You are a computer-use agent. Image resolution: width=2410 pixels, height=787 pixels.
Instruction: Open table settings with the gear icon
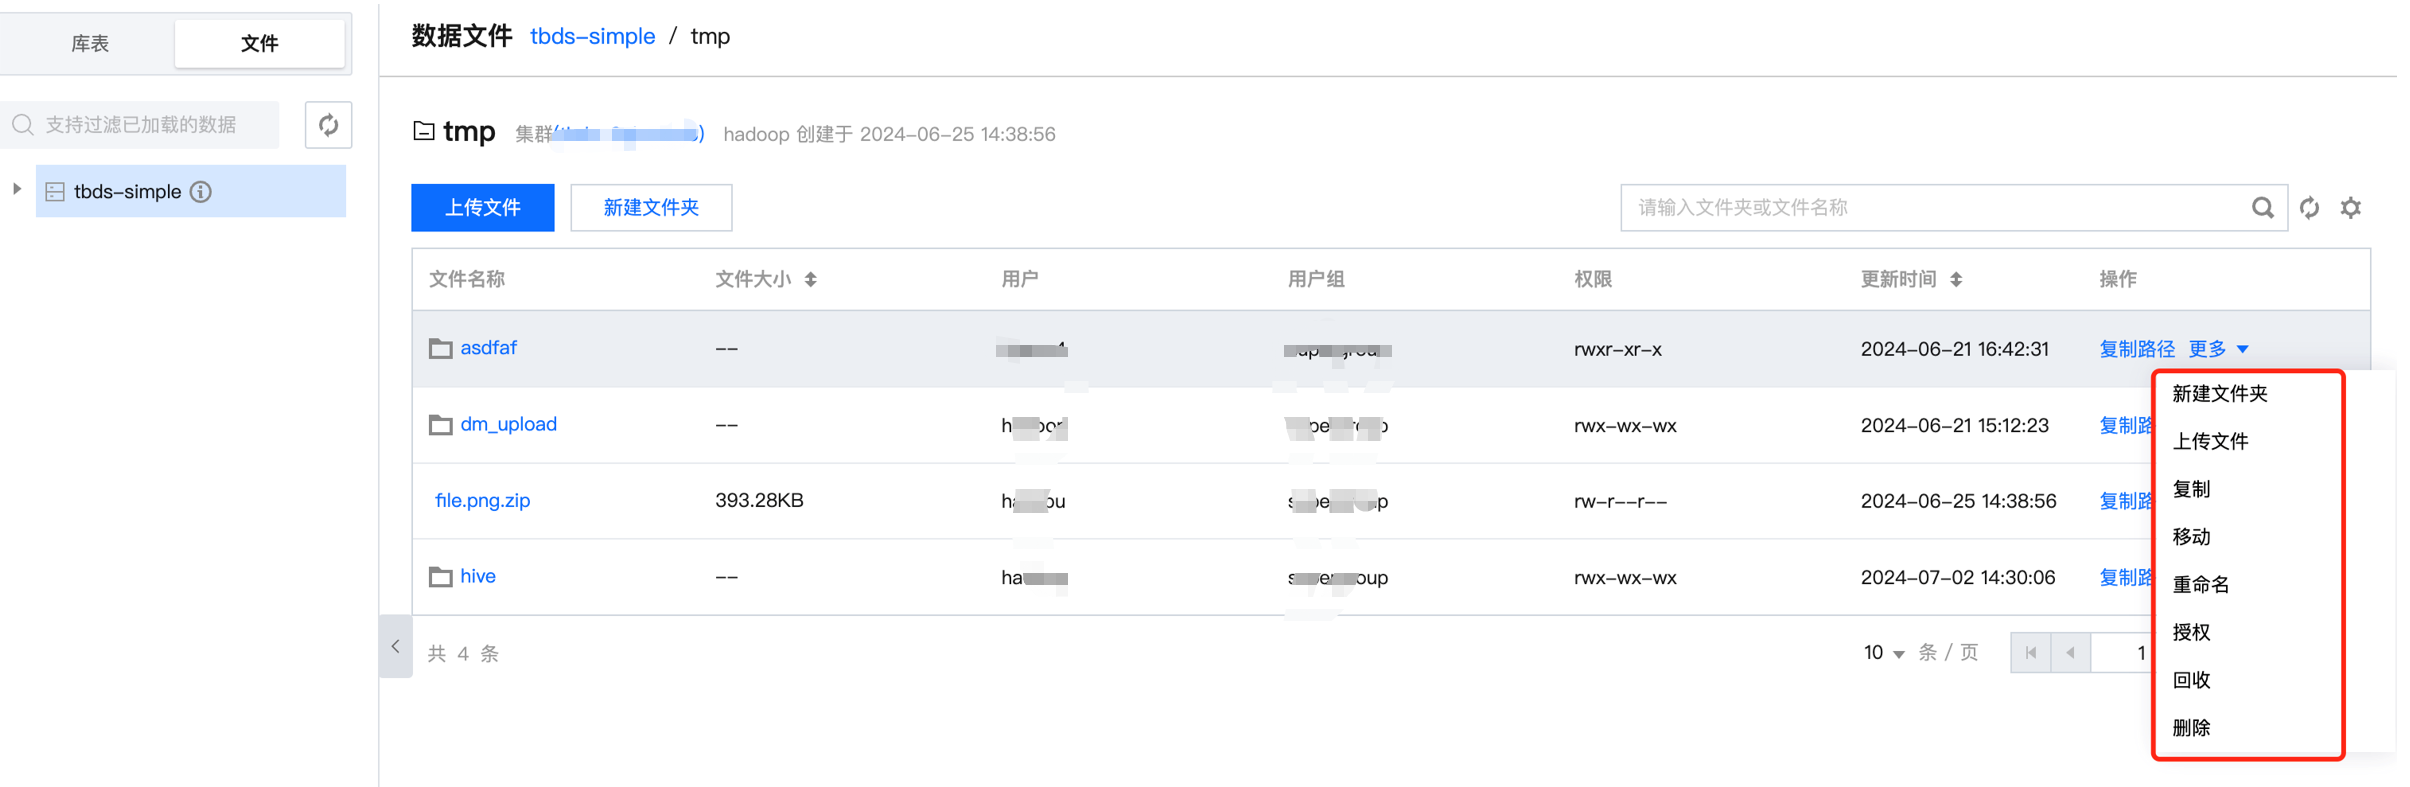point(2351,207)
